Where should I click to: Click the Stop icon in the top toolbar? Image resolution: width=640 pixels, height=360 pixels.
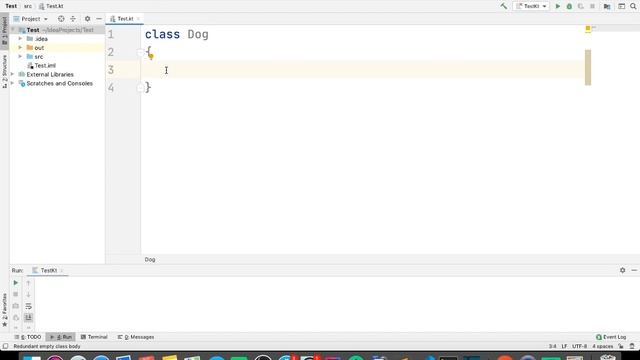tap(592, 6)
